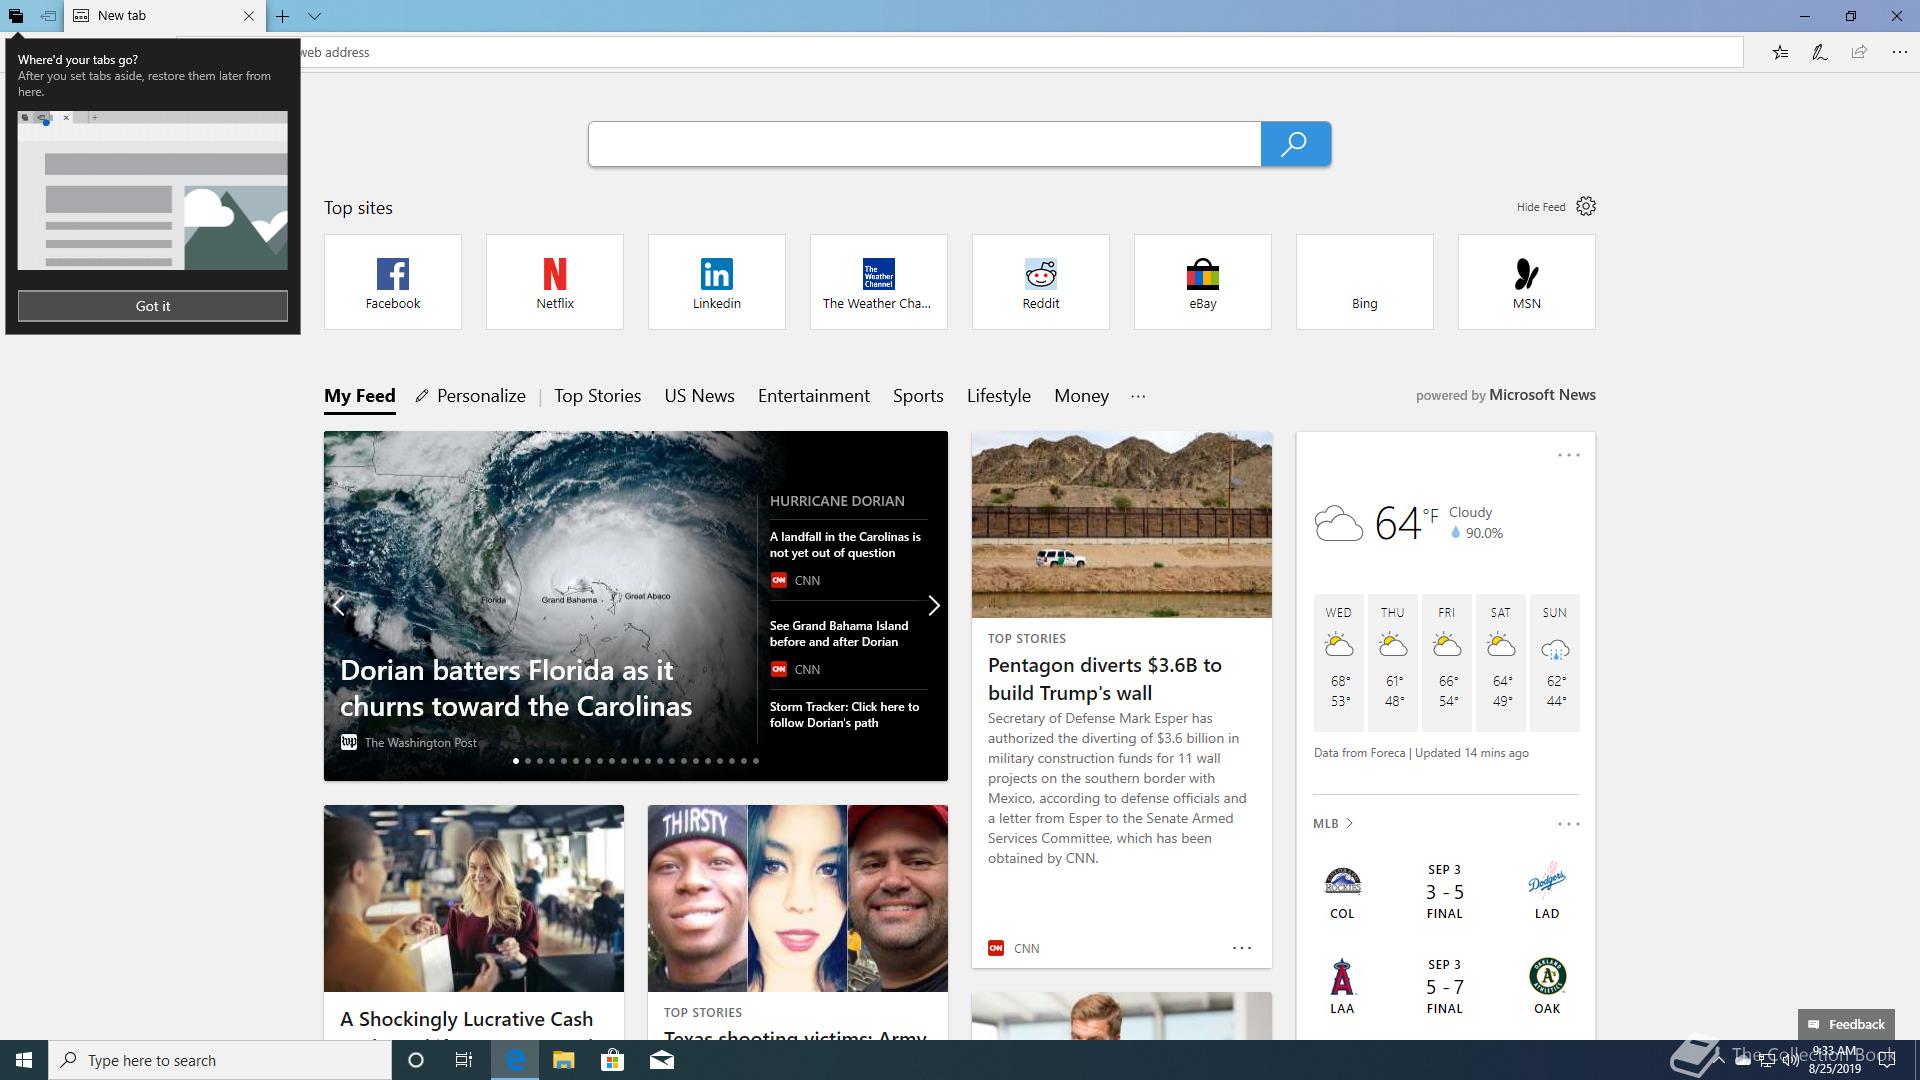Open Microsoft Store from taskbar
1920x1080 pixels.
click(x=612, y=1060)
